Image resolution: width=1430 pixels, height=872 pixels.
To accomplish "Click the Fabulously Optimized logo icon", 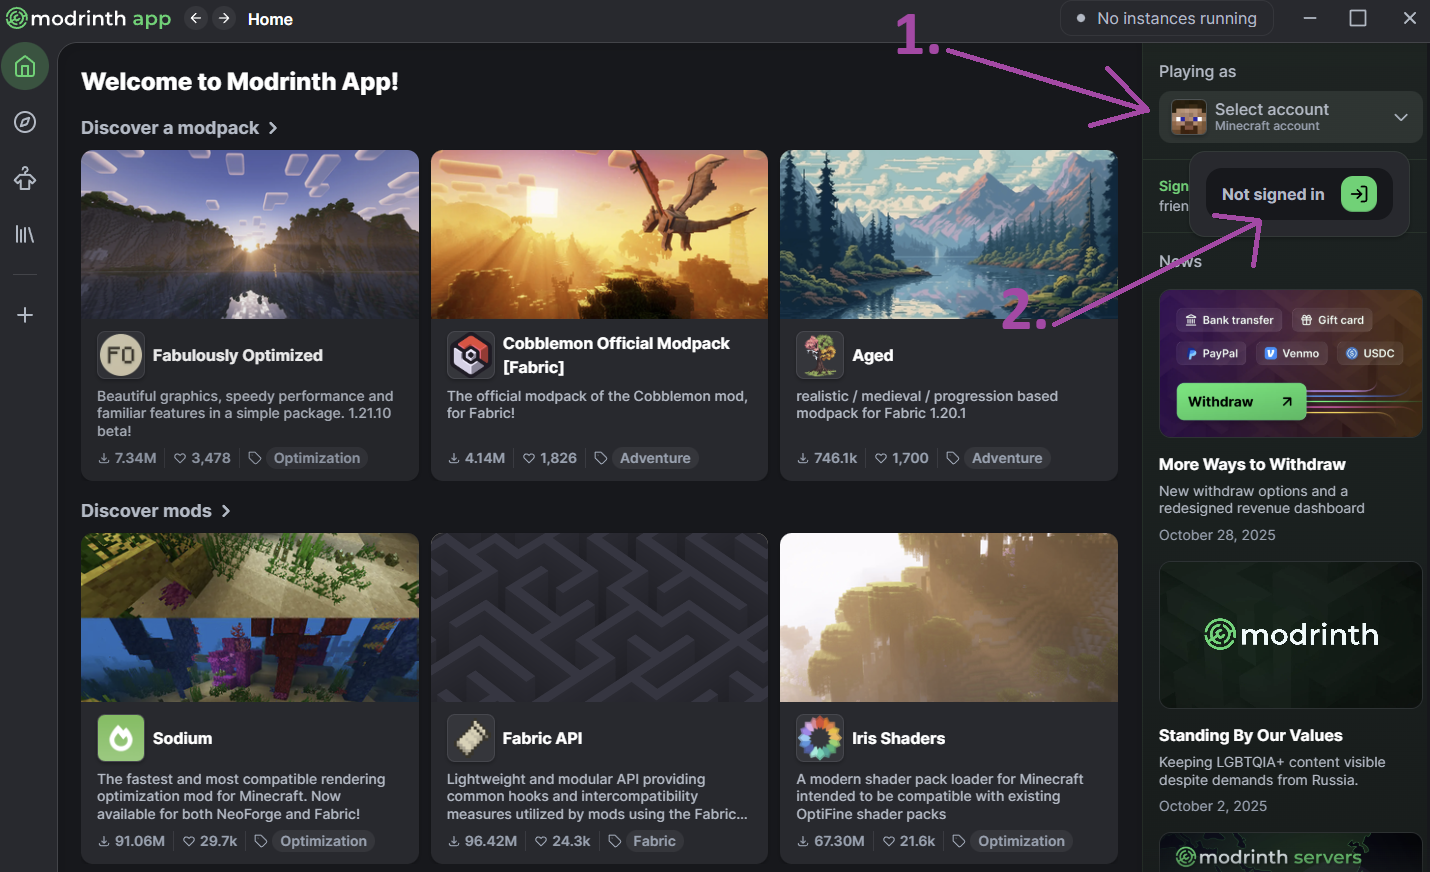I will (121, 355).
